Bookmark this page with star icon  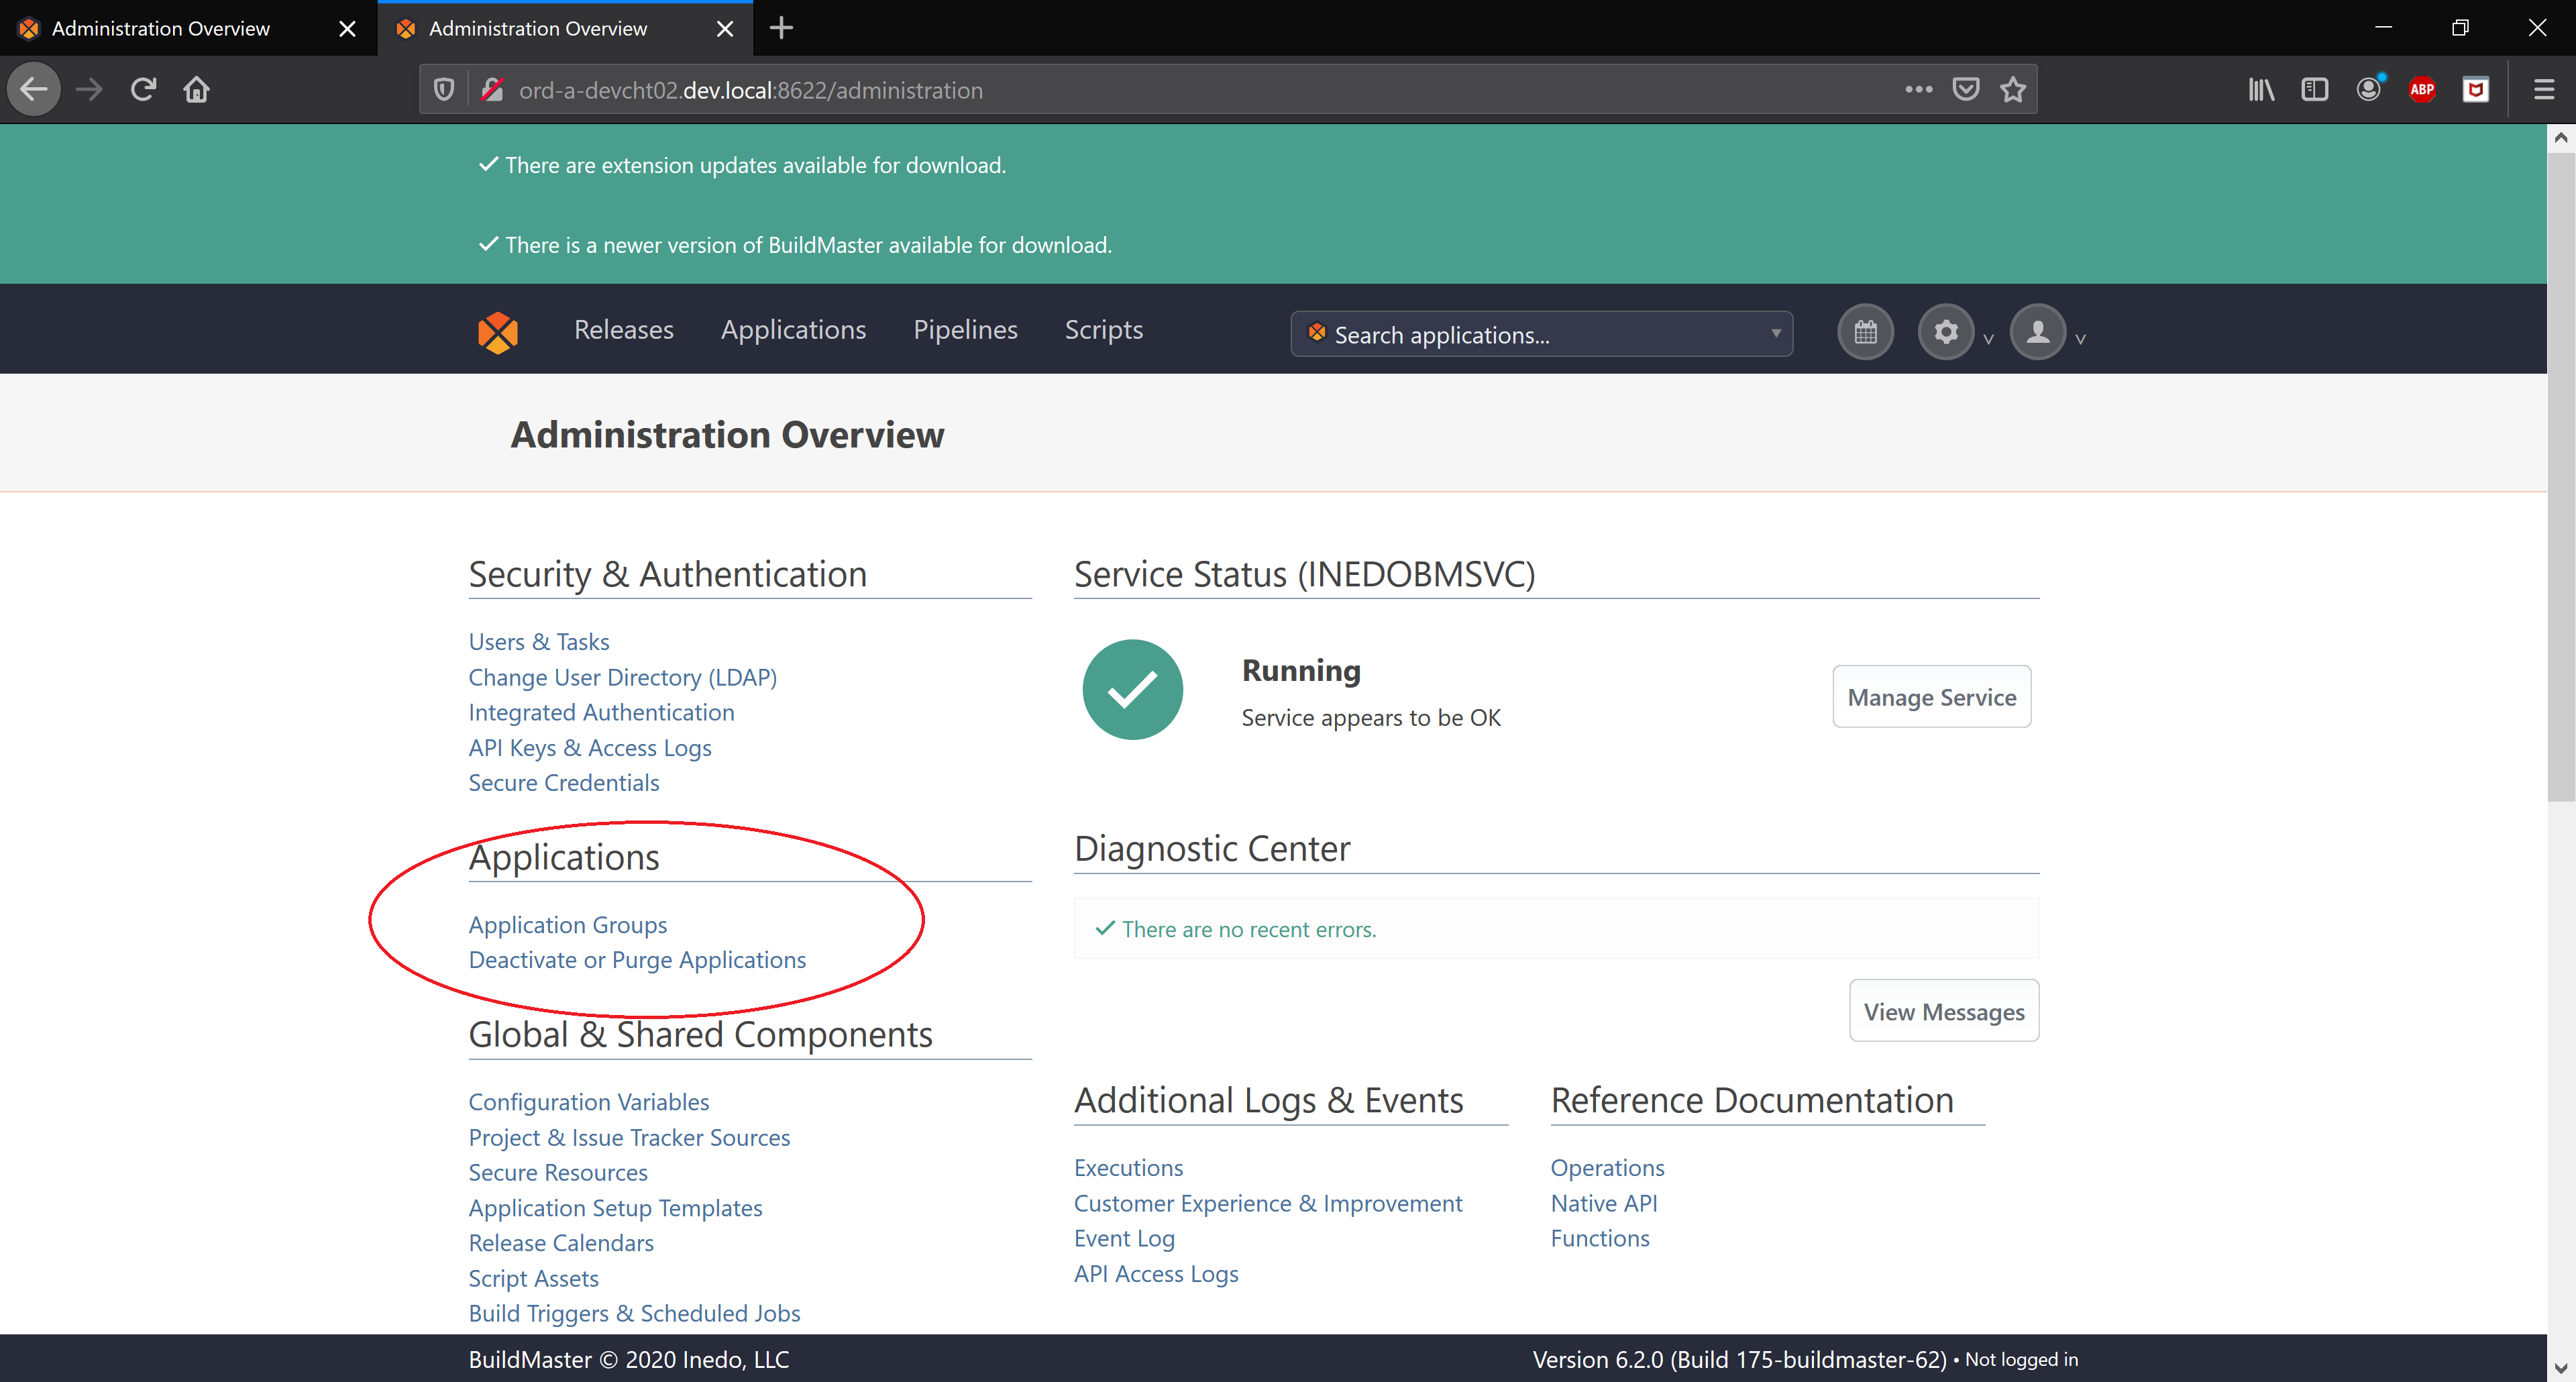click(x=2012, y=89)
